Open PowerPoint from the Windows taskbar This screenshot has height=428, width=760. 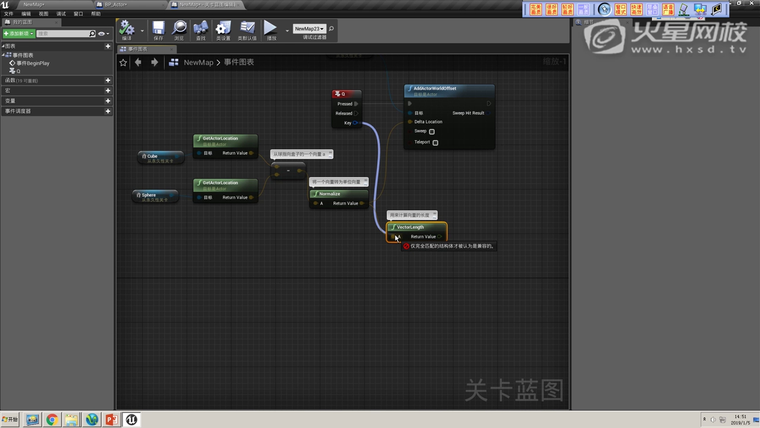pyautogui.click(x=112, y=419)
